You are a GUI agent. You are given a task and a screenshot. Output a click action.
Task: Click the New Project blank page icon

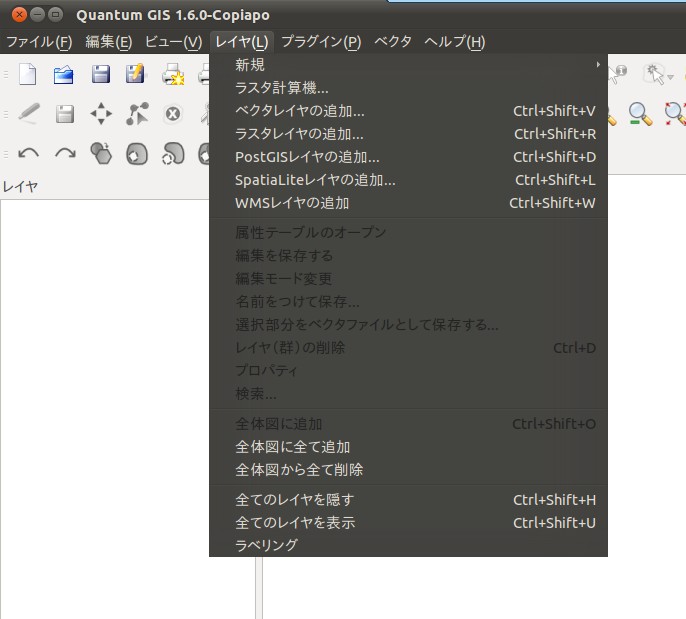click(28, 74)
